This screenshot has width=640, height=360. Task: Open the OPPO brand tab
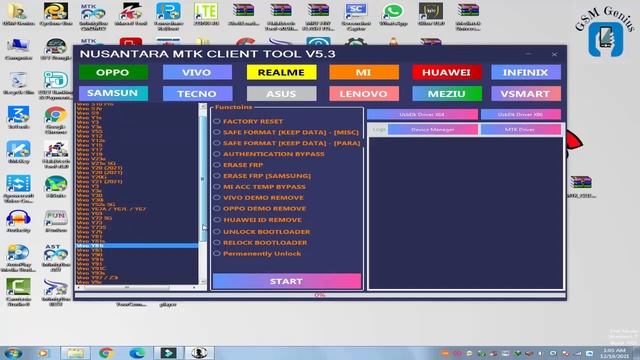click(x=113, y=72)
